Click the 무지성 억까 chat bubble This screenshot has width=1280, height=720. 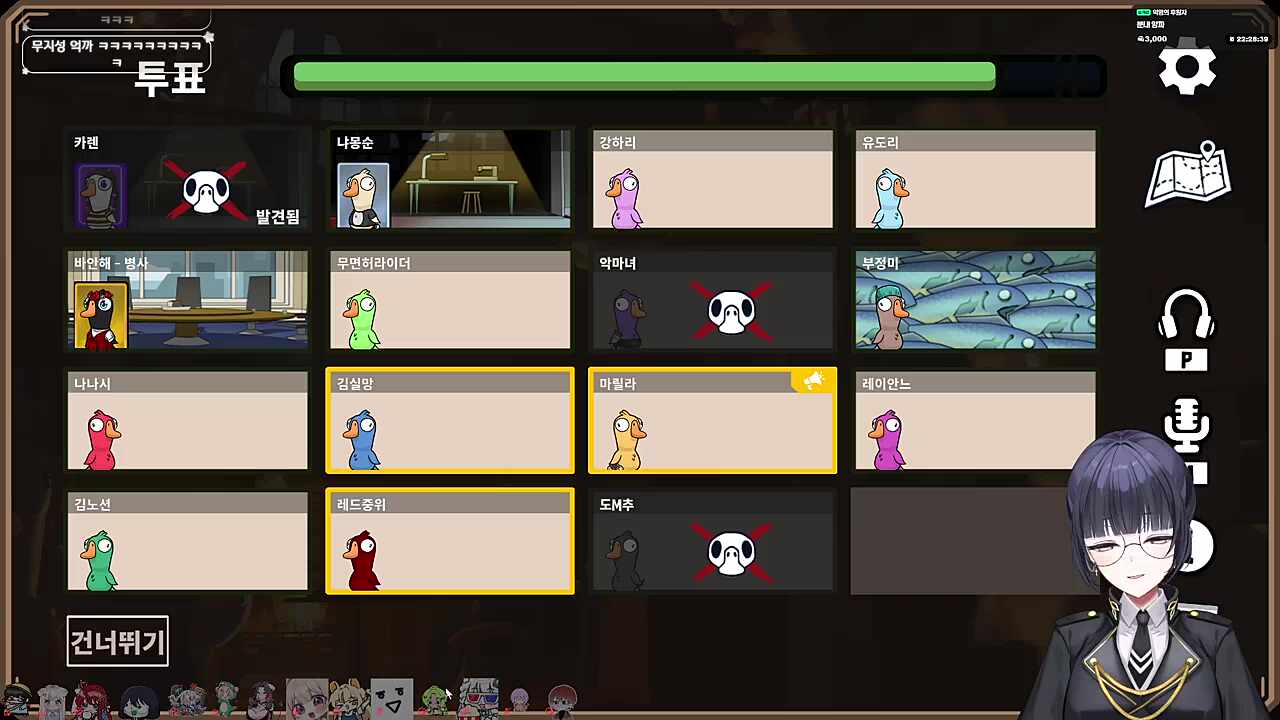(117, 53)
